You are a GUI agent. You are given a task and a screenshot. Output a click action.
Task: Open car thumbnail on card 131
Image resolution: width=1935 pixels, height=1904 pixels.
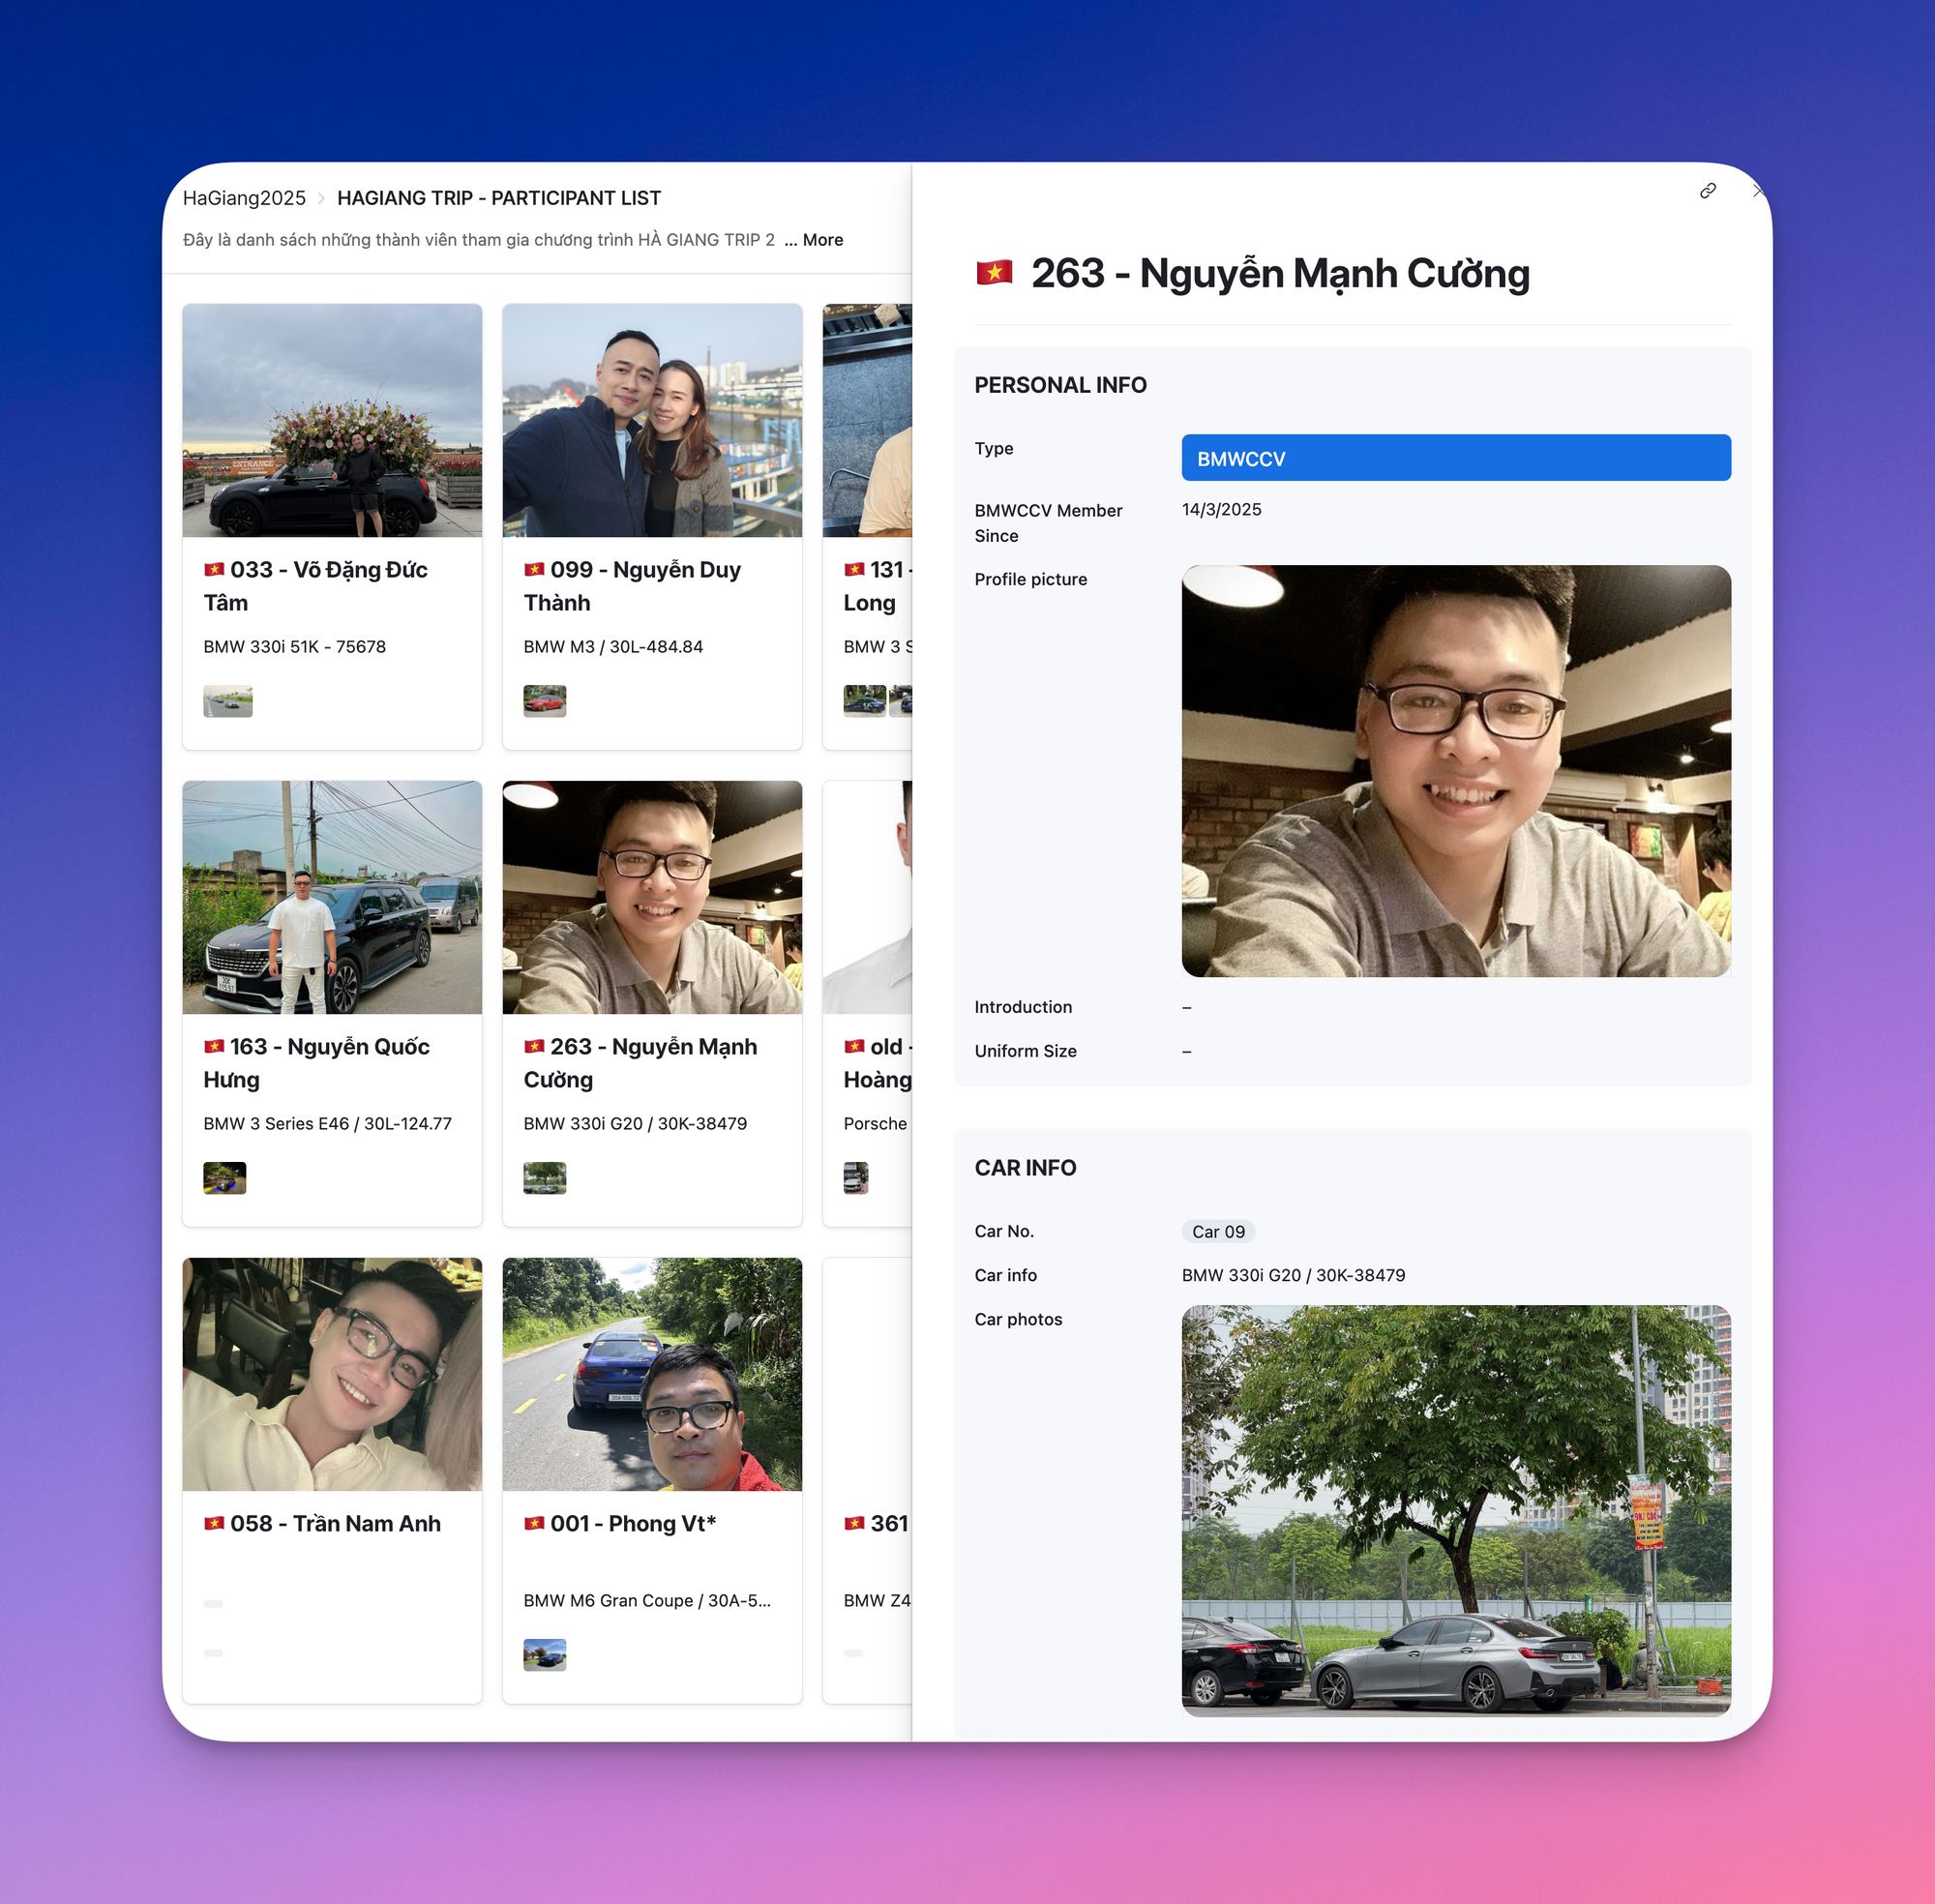[865, 701]
